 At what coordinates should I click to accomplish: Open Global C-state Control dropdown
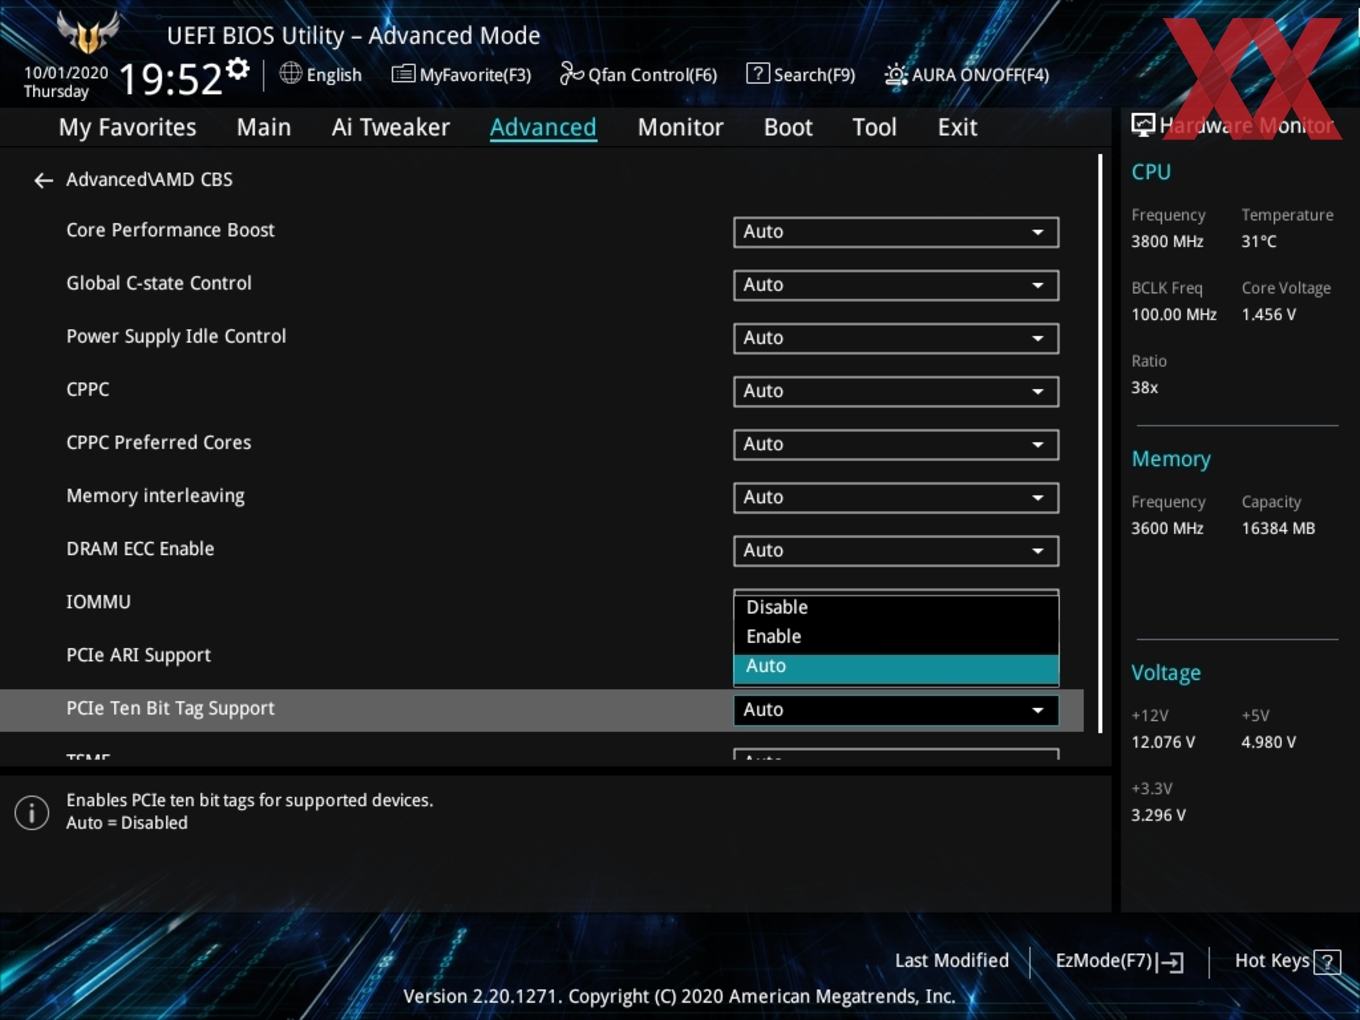pyautogui.click(x=896, y=285)
